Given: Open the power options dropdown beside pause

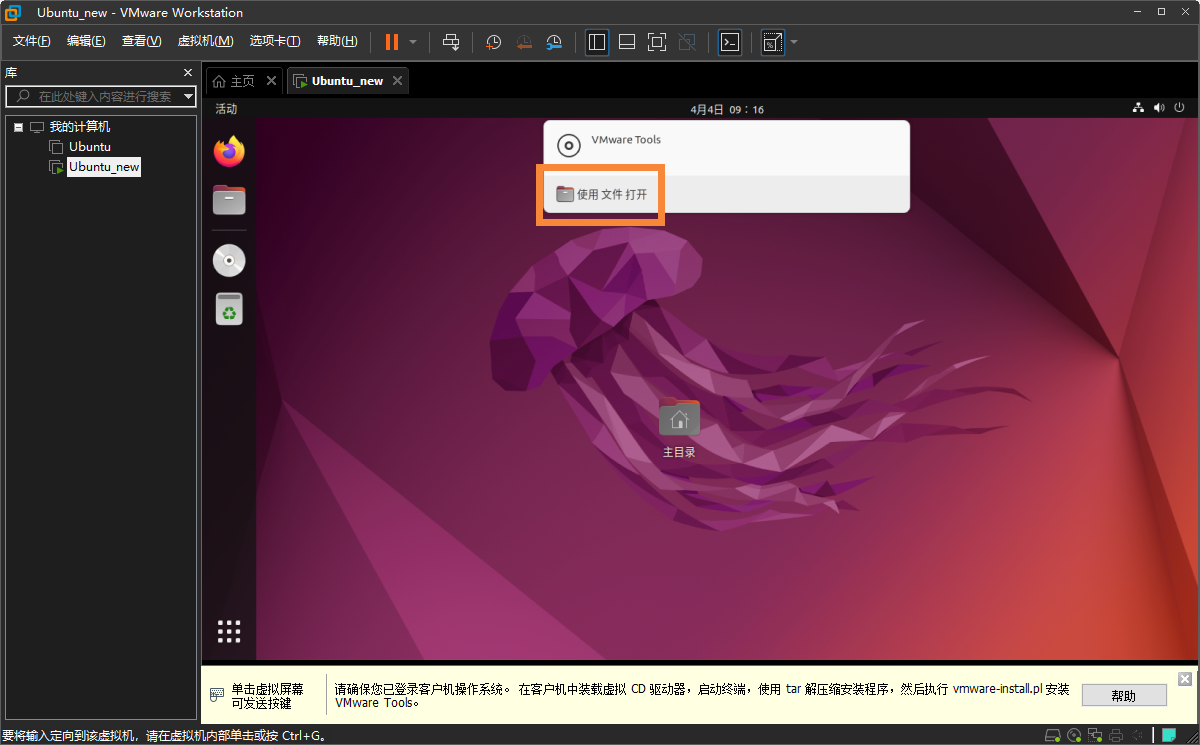Looking at the screenshot, I should pos(413,42).
